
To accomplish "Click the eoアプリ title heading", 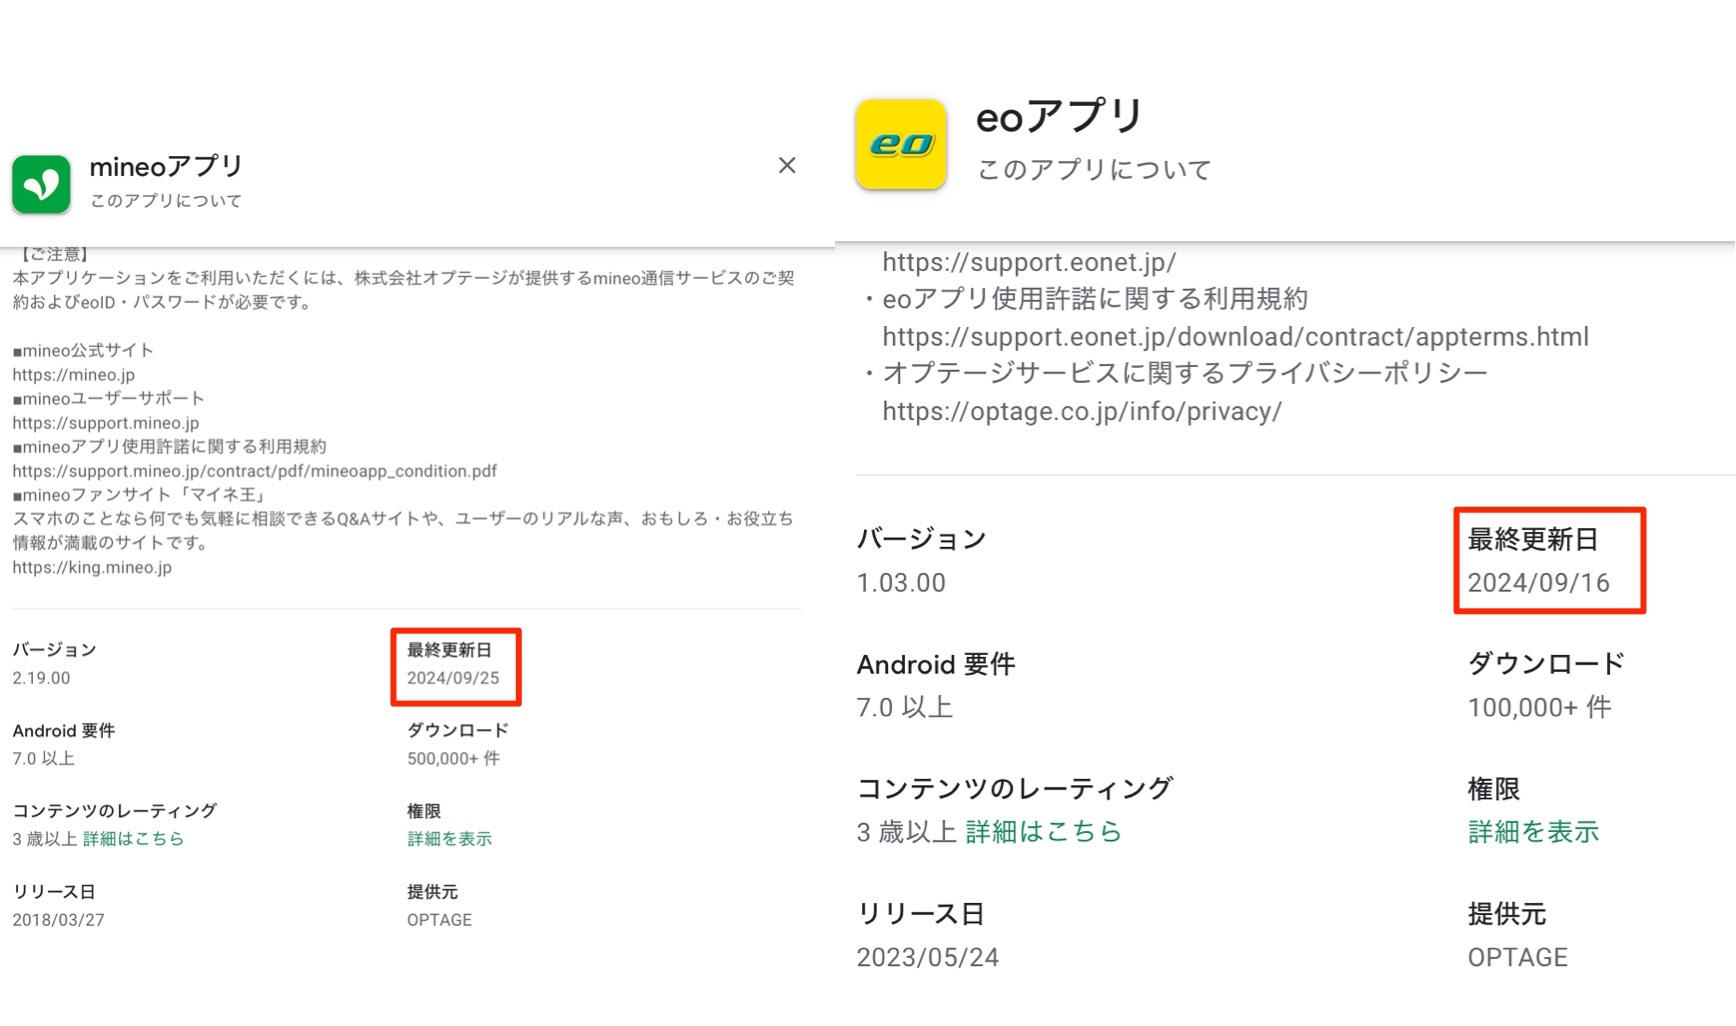I will tap(1058, 117).
